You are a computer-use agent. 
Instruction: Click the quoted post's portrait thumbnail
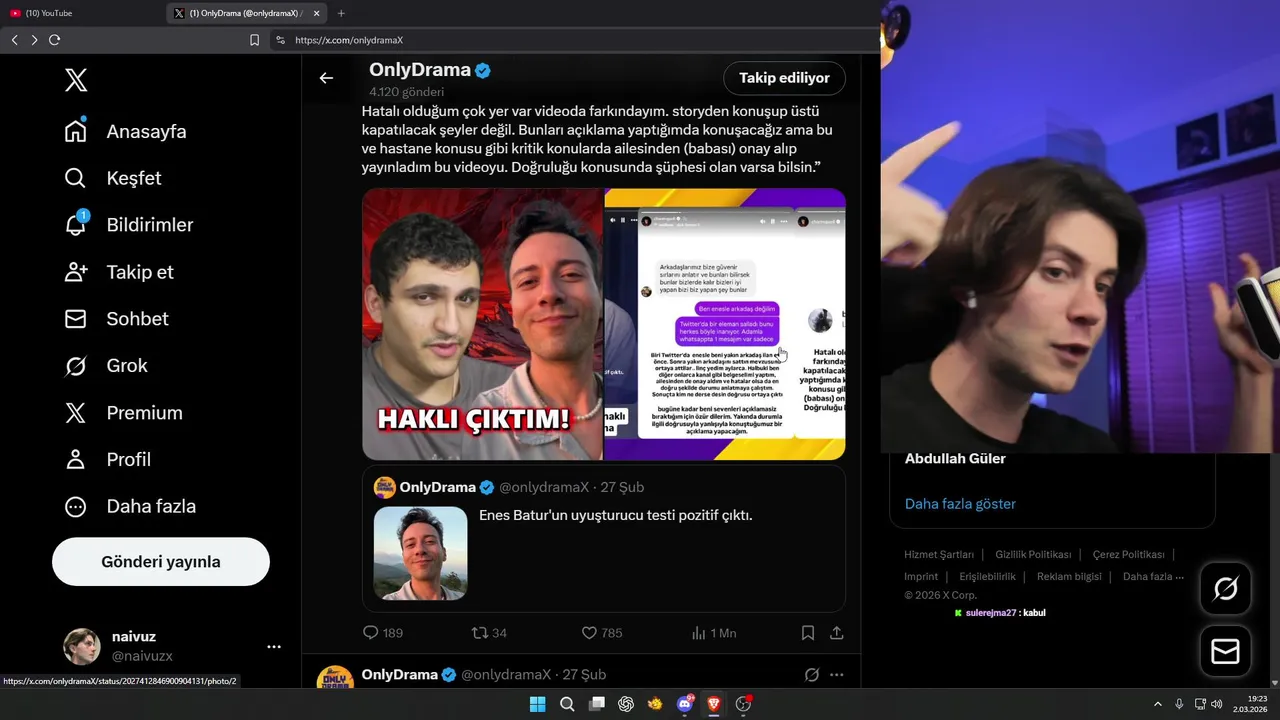420,553
